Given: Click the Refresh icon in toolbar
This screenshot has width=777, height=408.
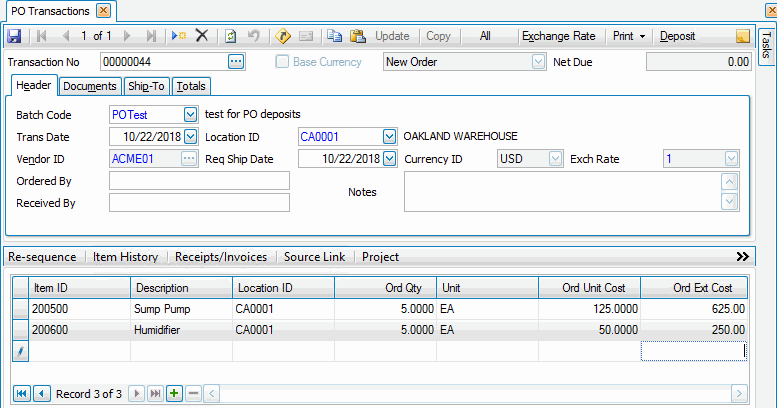Looking at the screenshot, I should click(231, 36).
